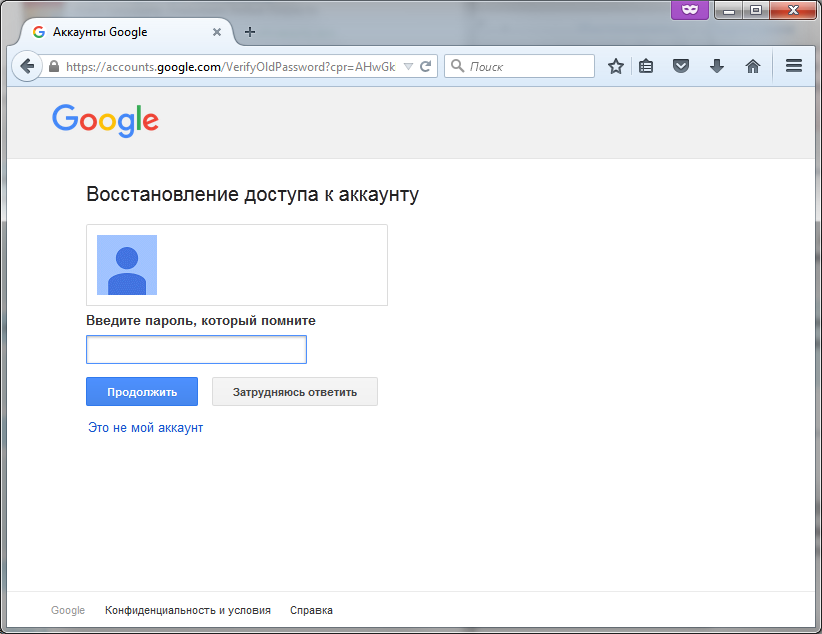Open the address bar history dropdown
The width and height of the screenshot is (822, 634).
(410, 65)
